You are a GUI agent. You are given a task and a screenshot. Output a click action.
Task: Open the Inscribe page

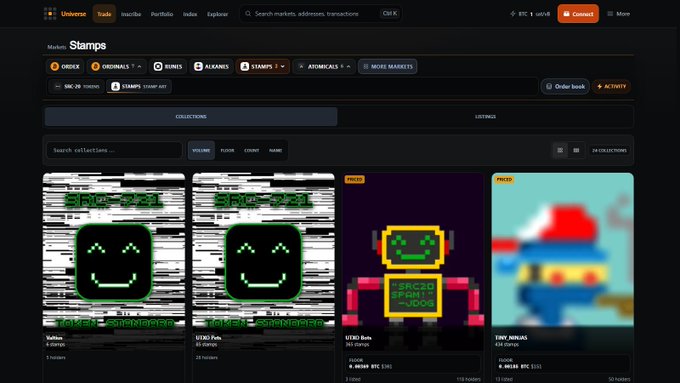point(131,14)
